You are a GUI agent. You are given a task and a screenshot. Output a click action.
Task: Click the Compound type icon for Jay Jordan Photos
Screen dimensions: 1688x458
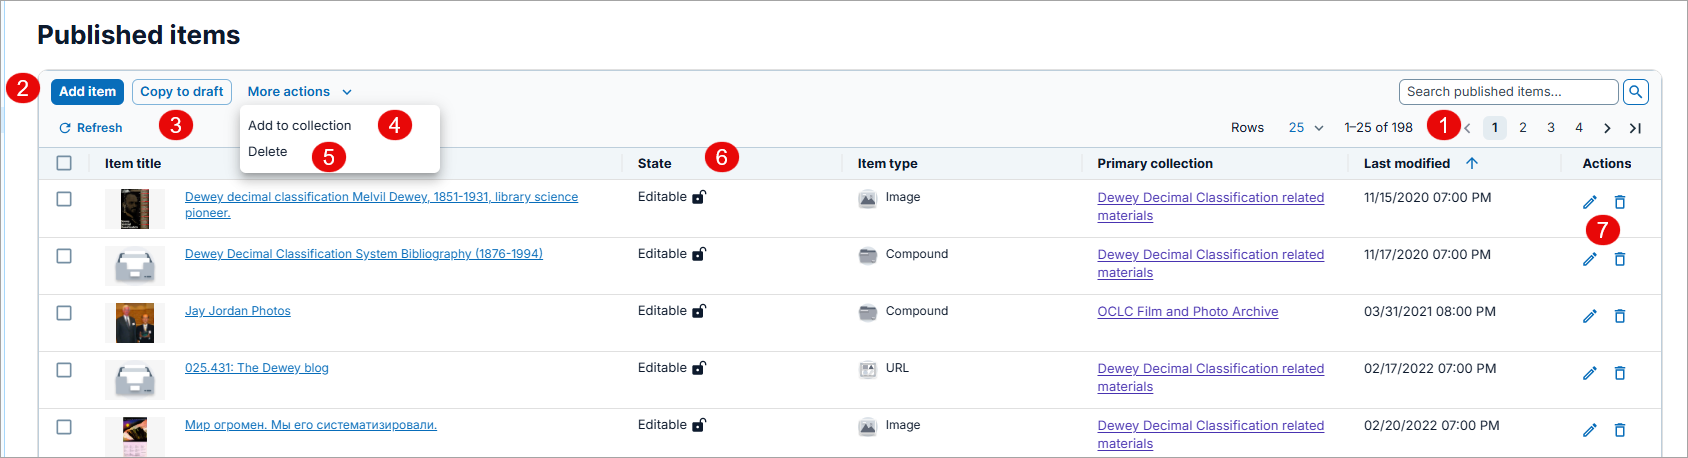(x=868, y=312)
